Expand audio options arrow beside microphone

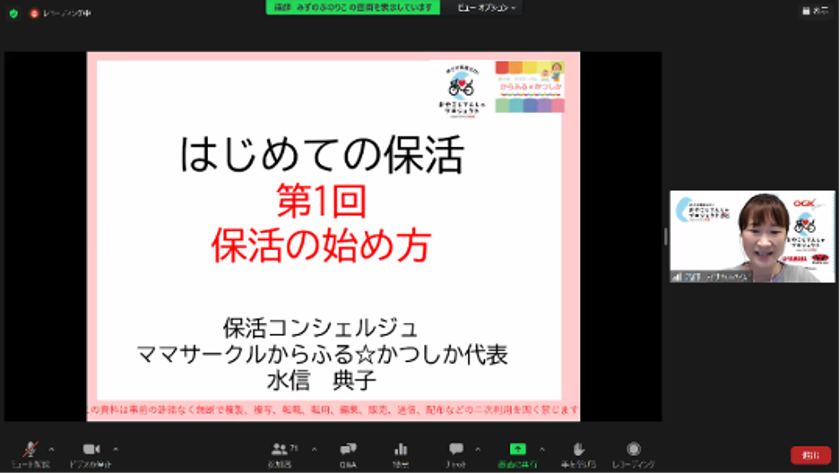click(x=51, y=449)
